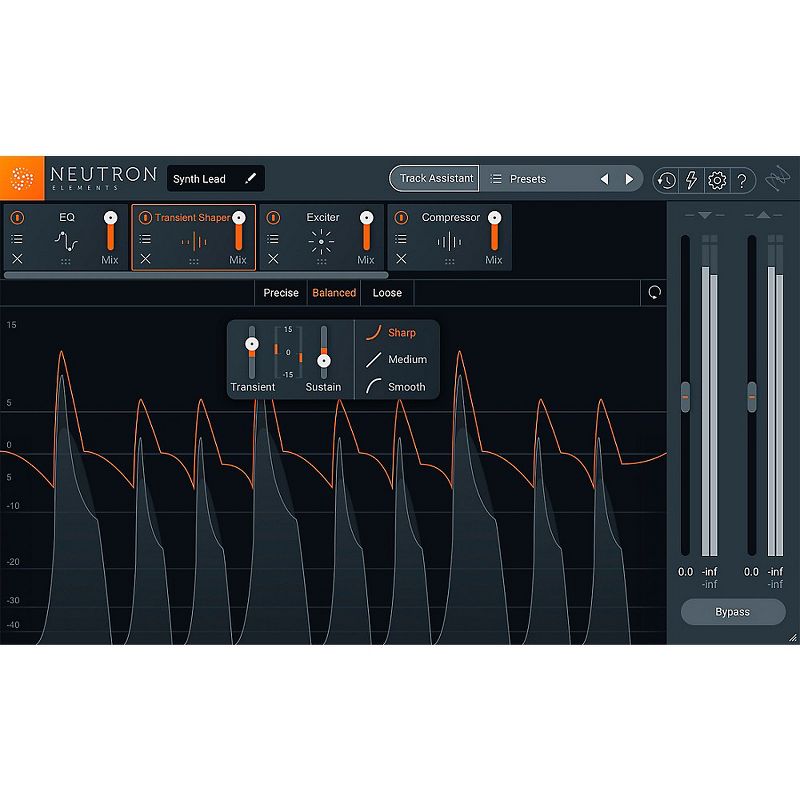Go to the previous preset with the left arrow
Viewport: 800px width, 800px height.
click(x=605, y=178)
